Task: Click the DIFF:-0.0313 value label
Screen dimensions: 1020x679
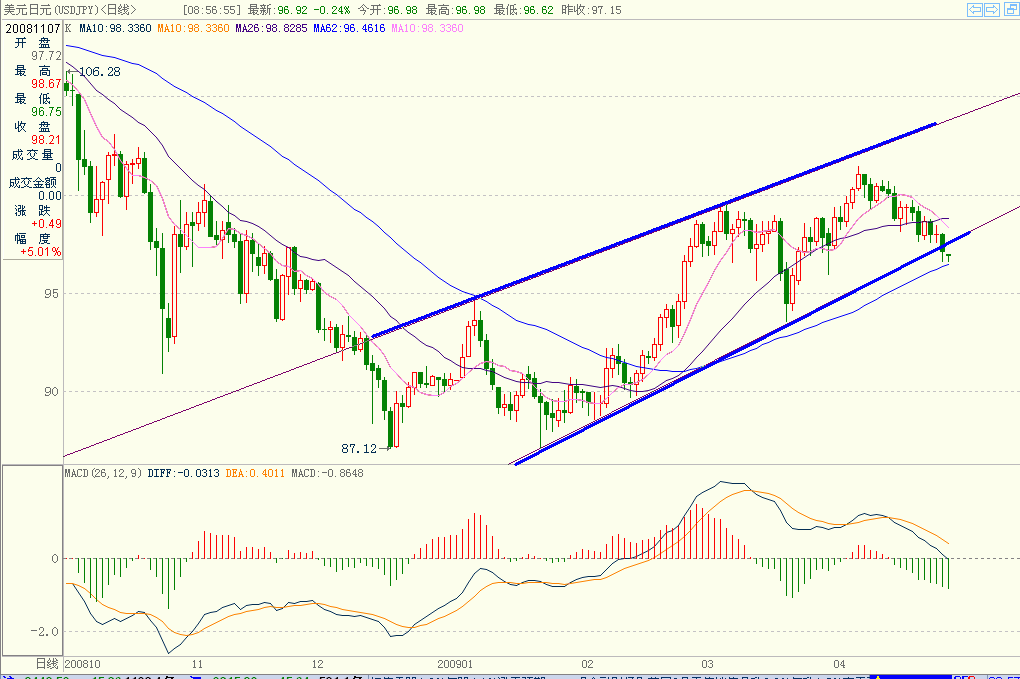Action: tap(183, 473)
